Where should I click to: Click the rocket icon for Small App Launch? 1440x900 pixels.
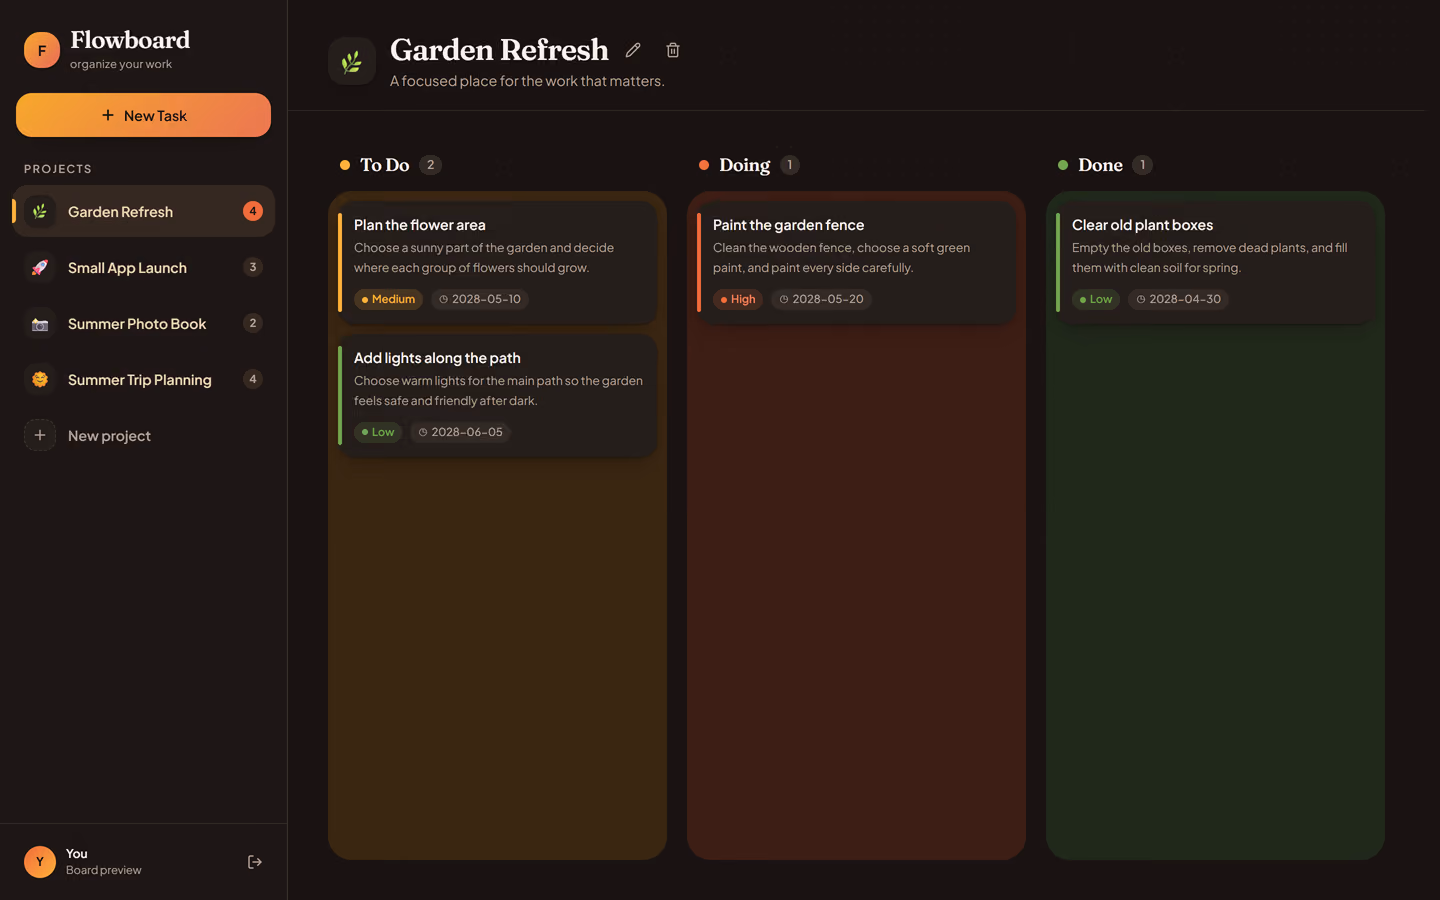coord(40,267)
